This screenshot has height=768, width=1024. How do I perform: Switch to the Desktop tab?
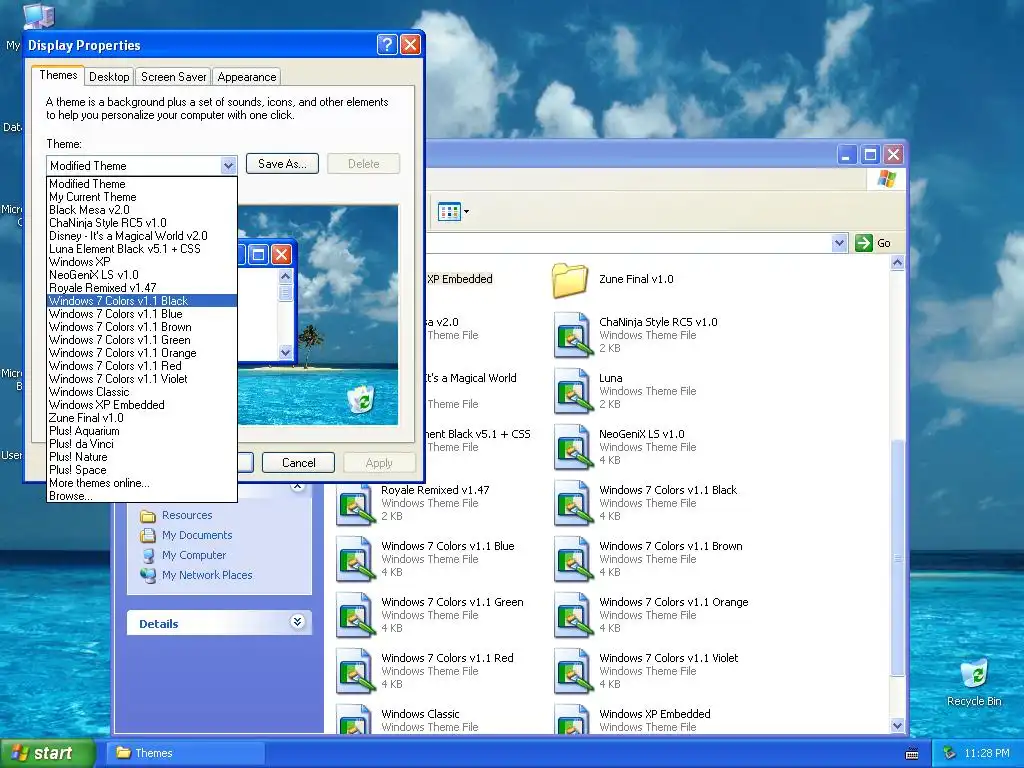pyautogui.click(x=109, y=77)
